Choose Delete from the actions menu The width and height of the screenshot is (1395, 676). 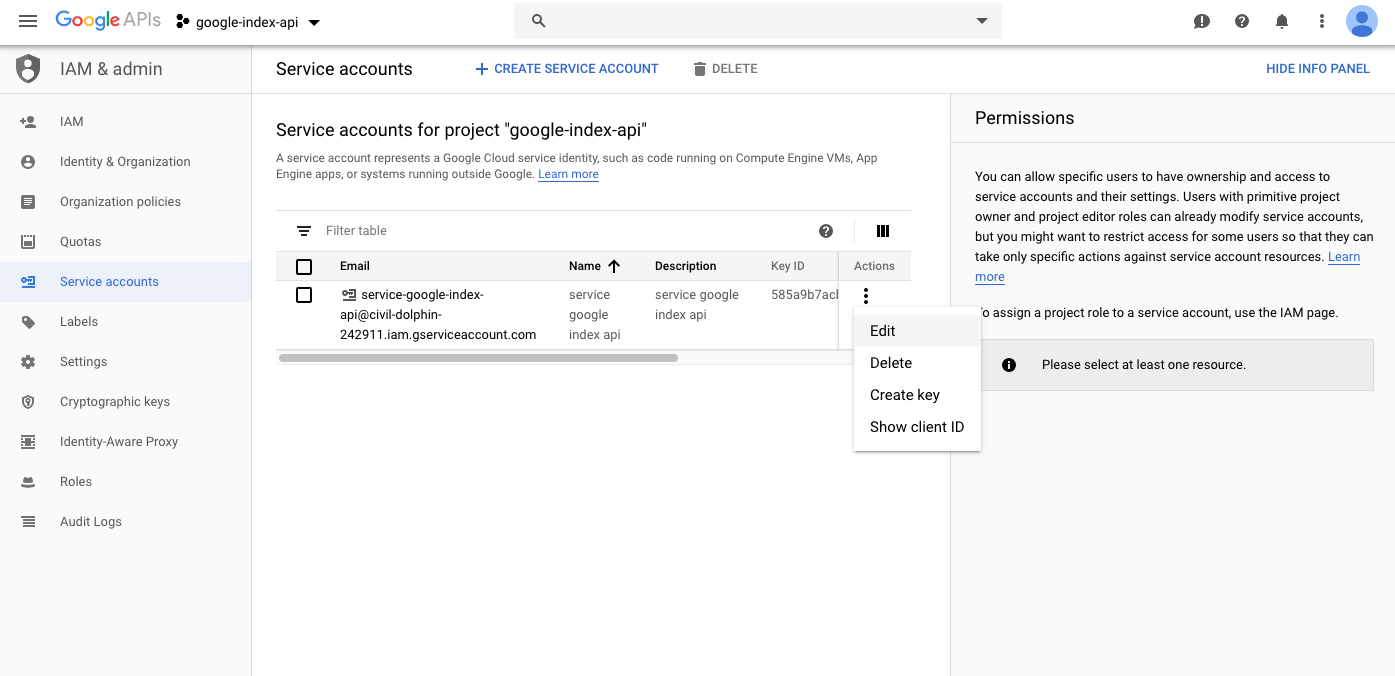tap(917, 363)
